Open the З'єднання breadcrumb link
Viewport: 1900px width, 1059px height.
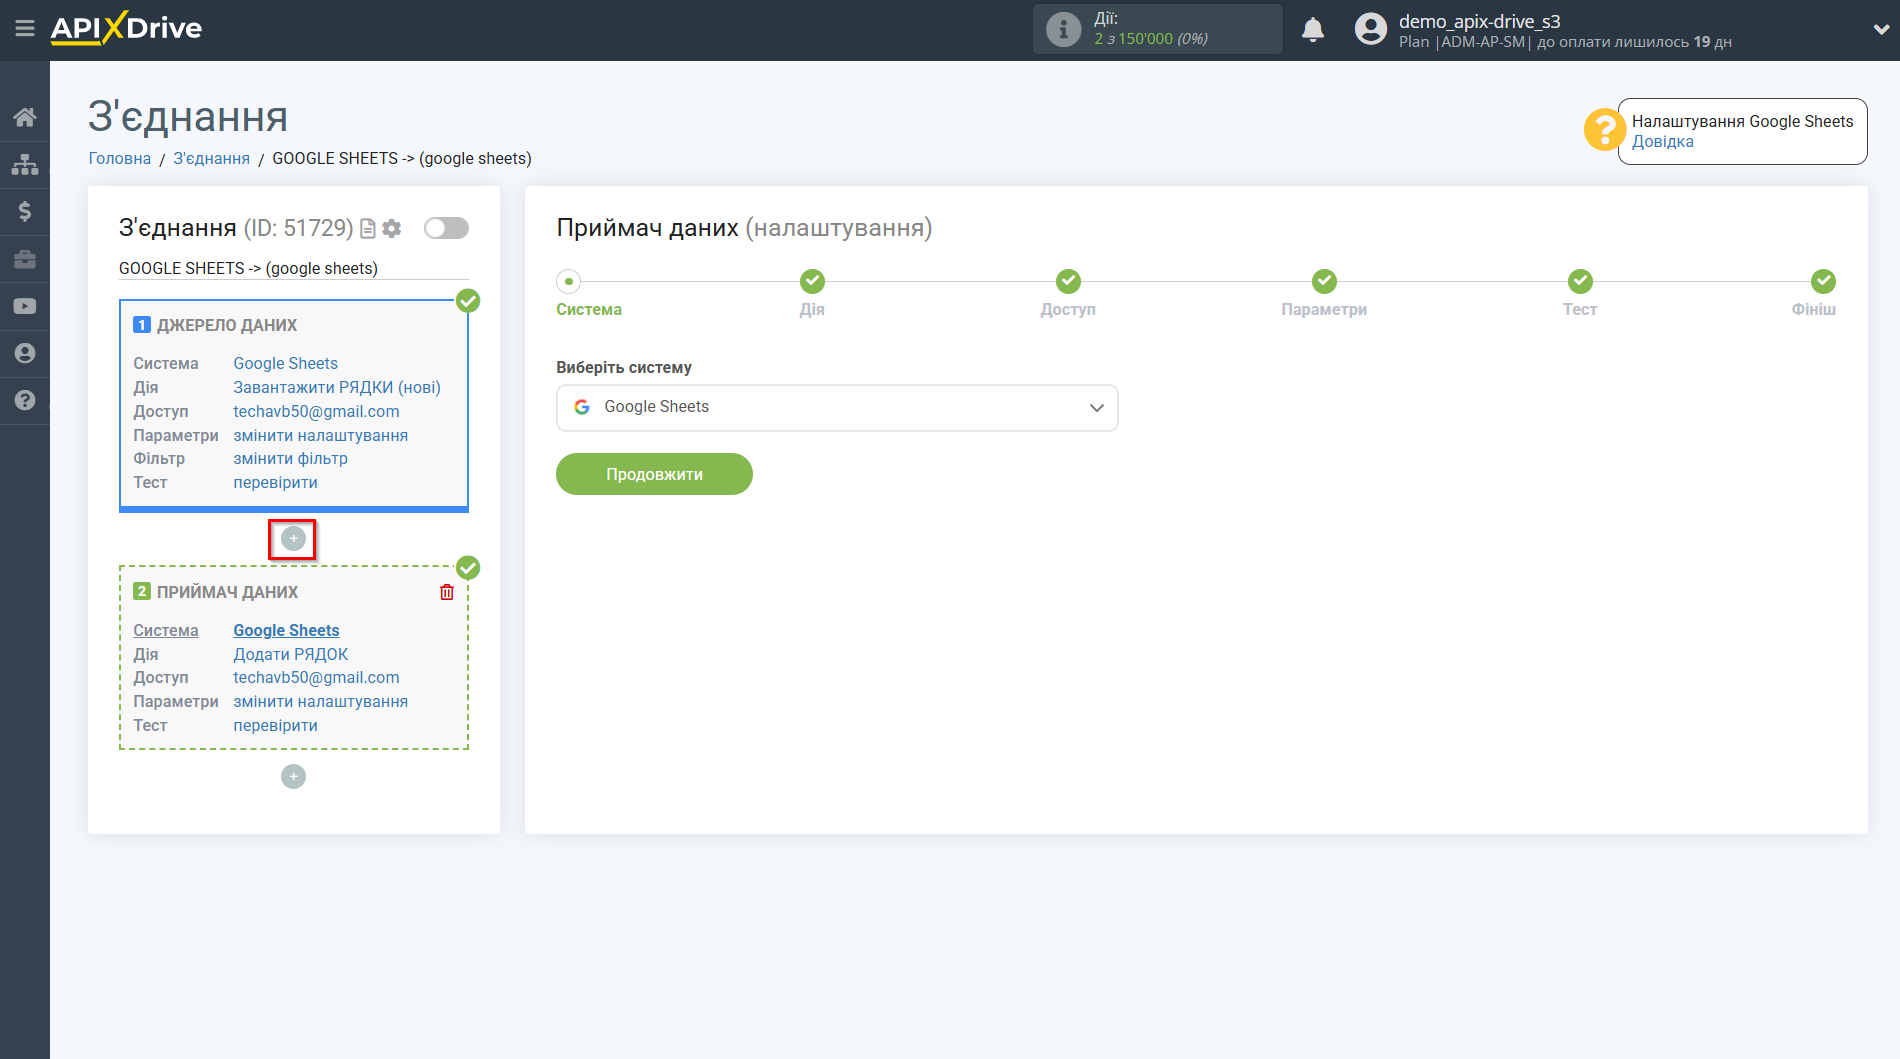[211, 159]
